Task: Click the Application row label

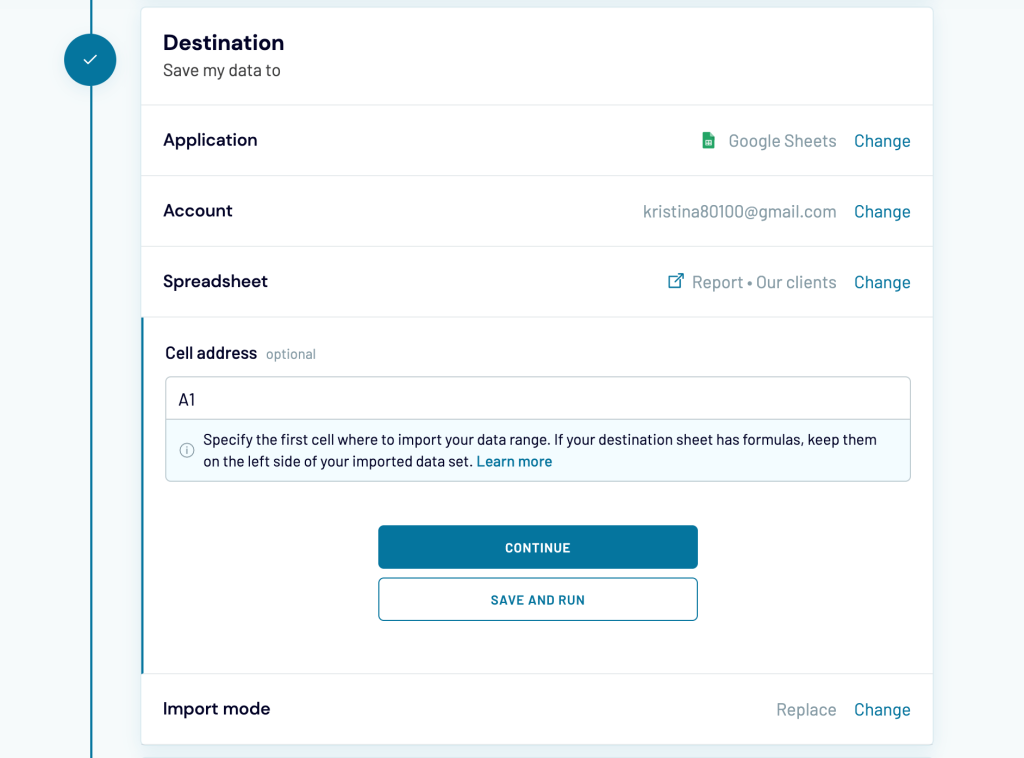Action: [210, 140]
